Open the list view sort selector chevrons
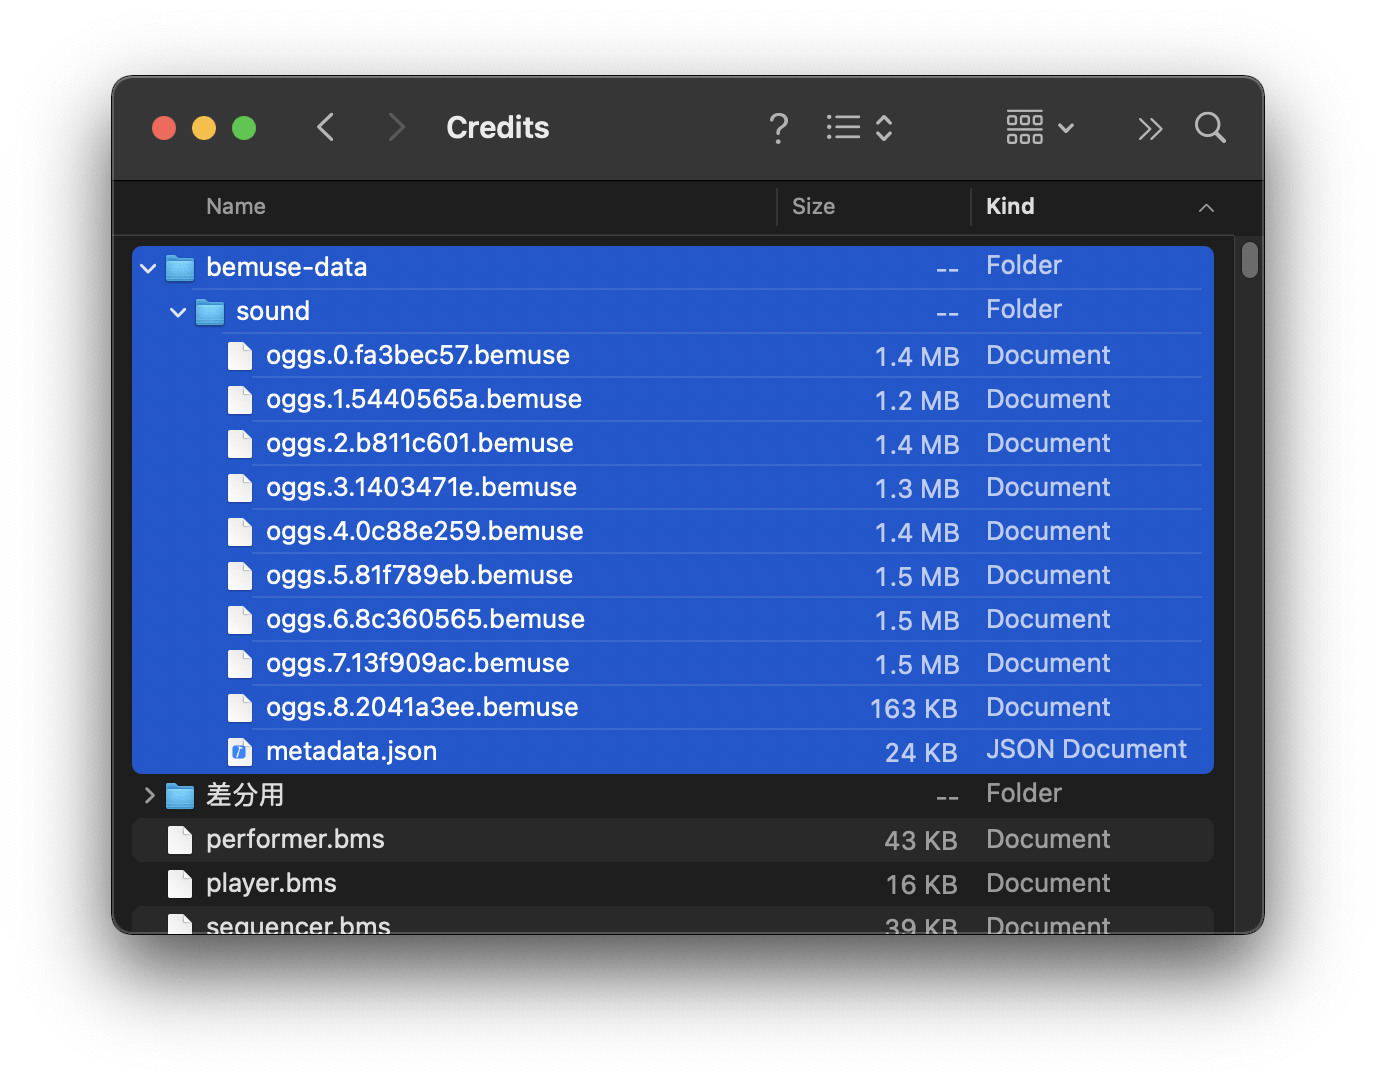The image size is (1376, 1082). coord(884,127)
